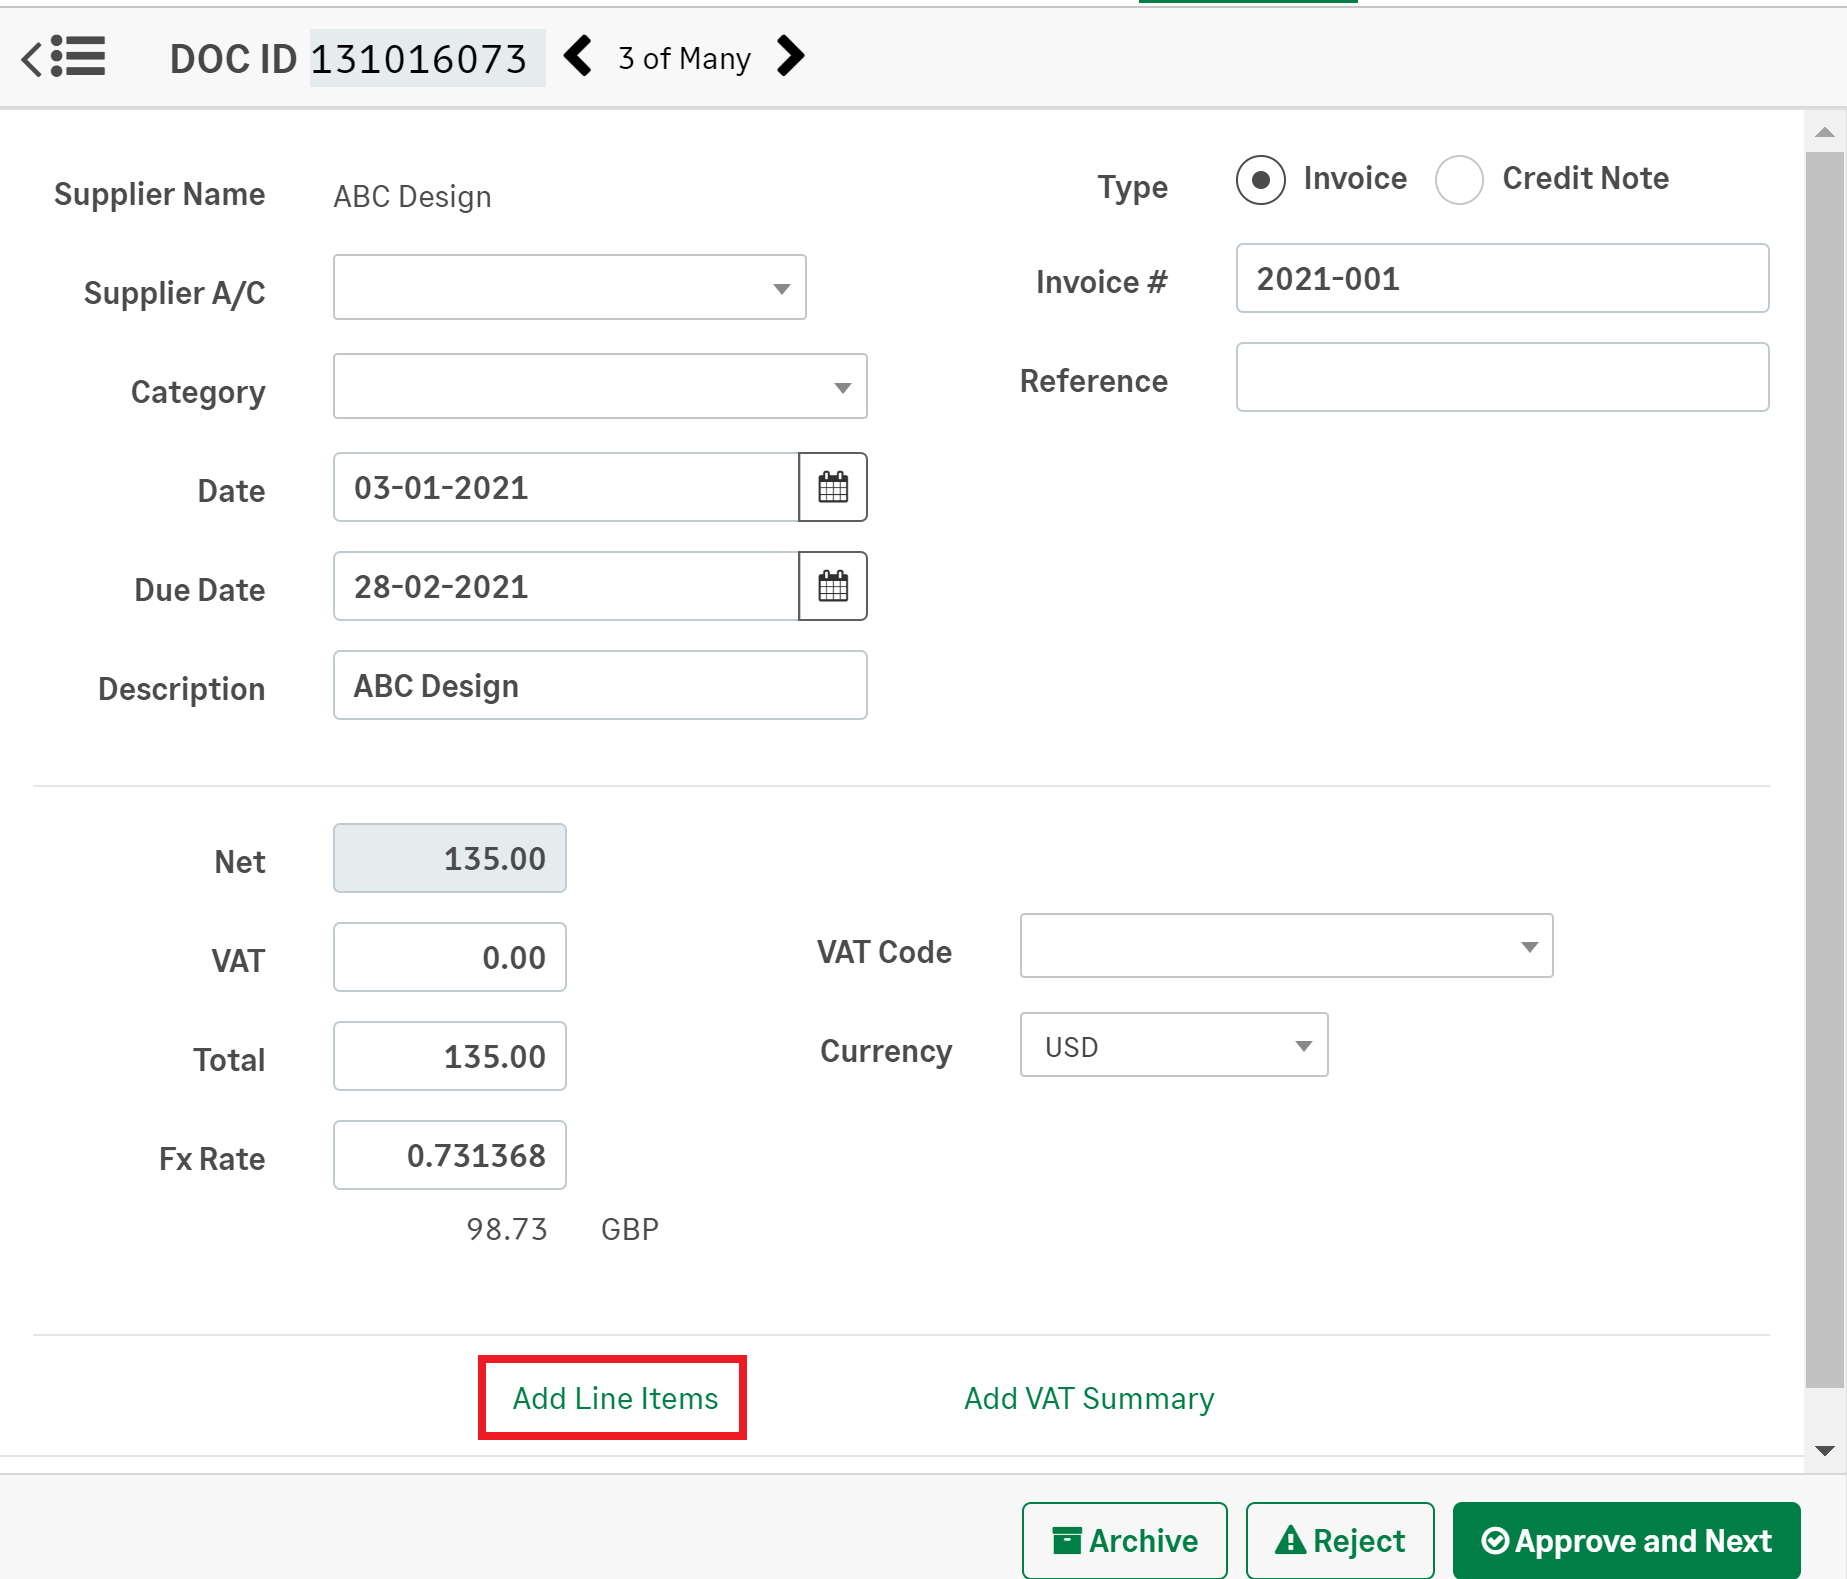Click the Due Date field showing 28-02-2021
Screen dimensions: 1847x1579
tap(566, 586)
